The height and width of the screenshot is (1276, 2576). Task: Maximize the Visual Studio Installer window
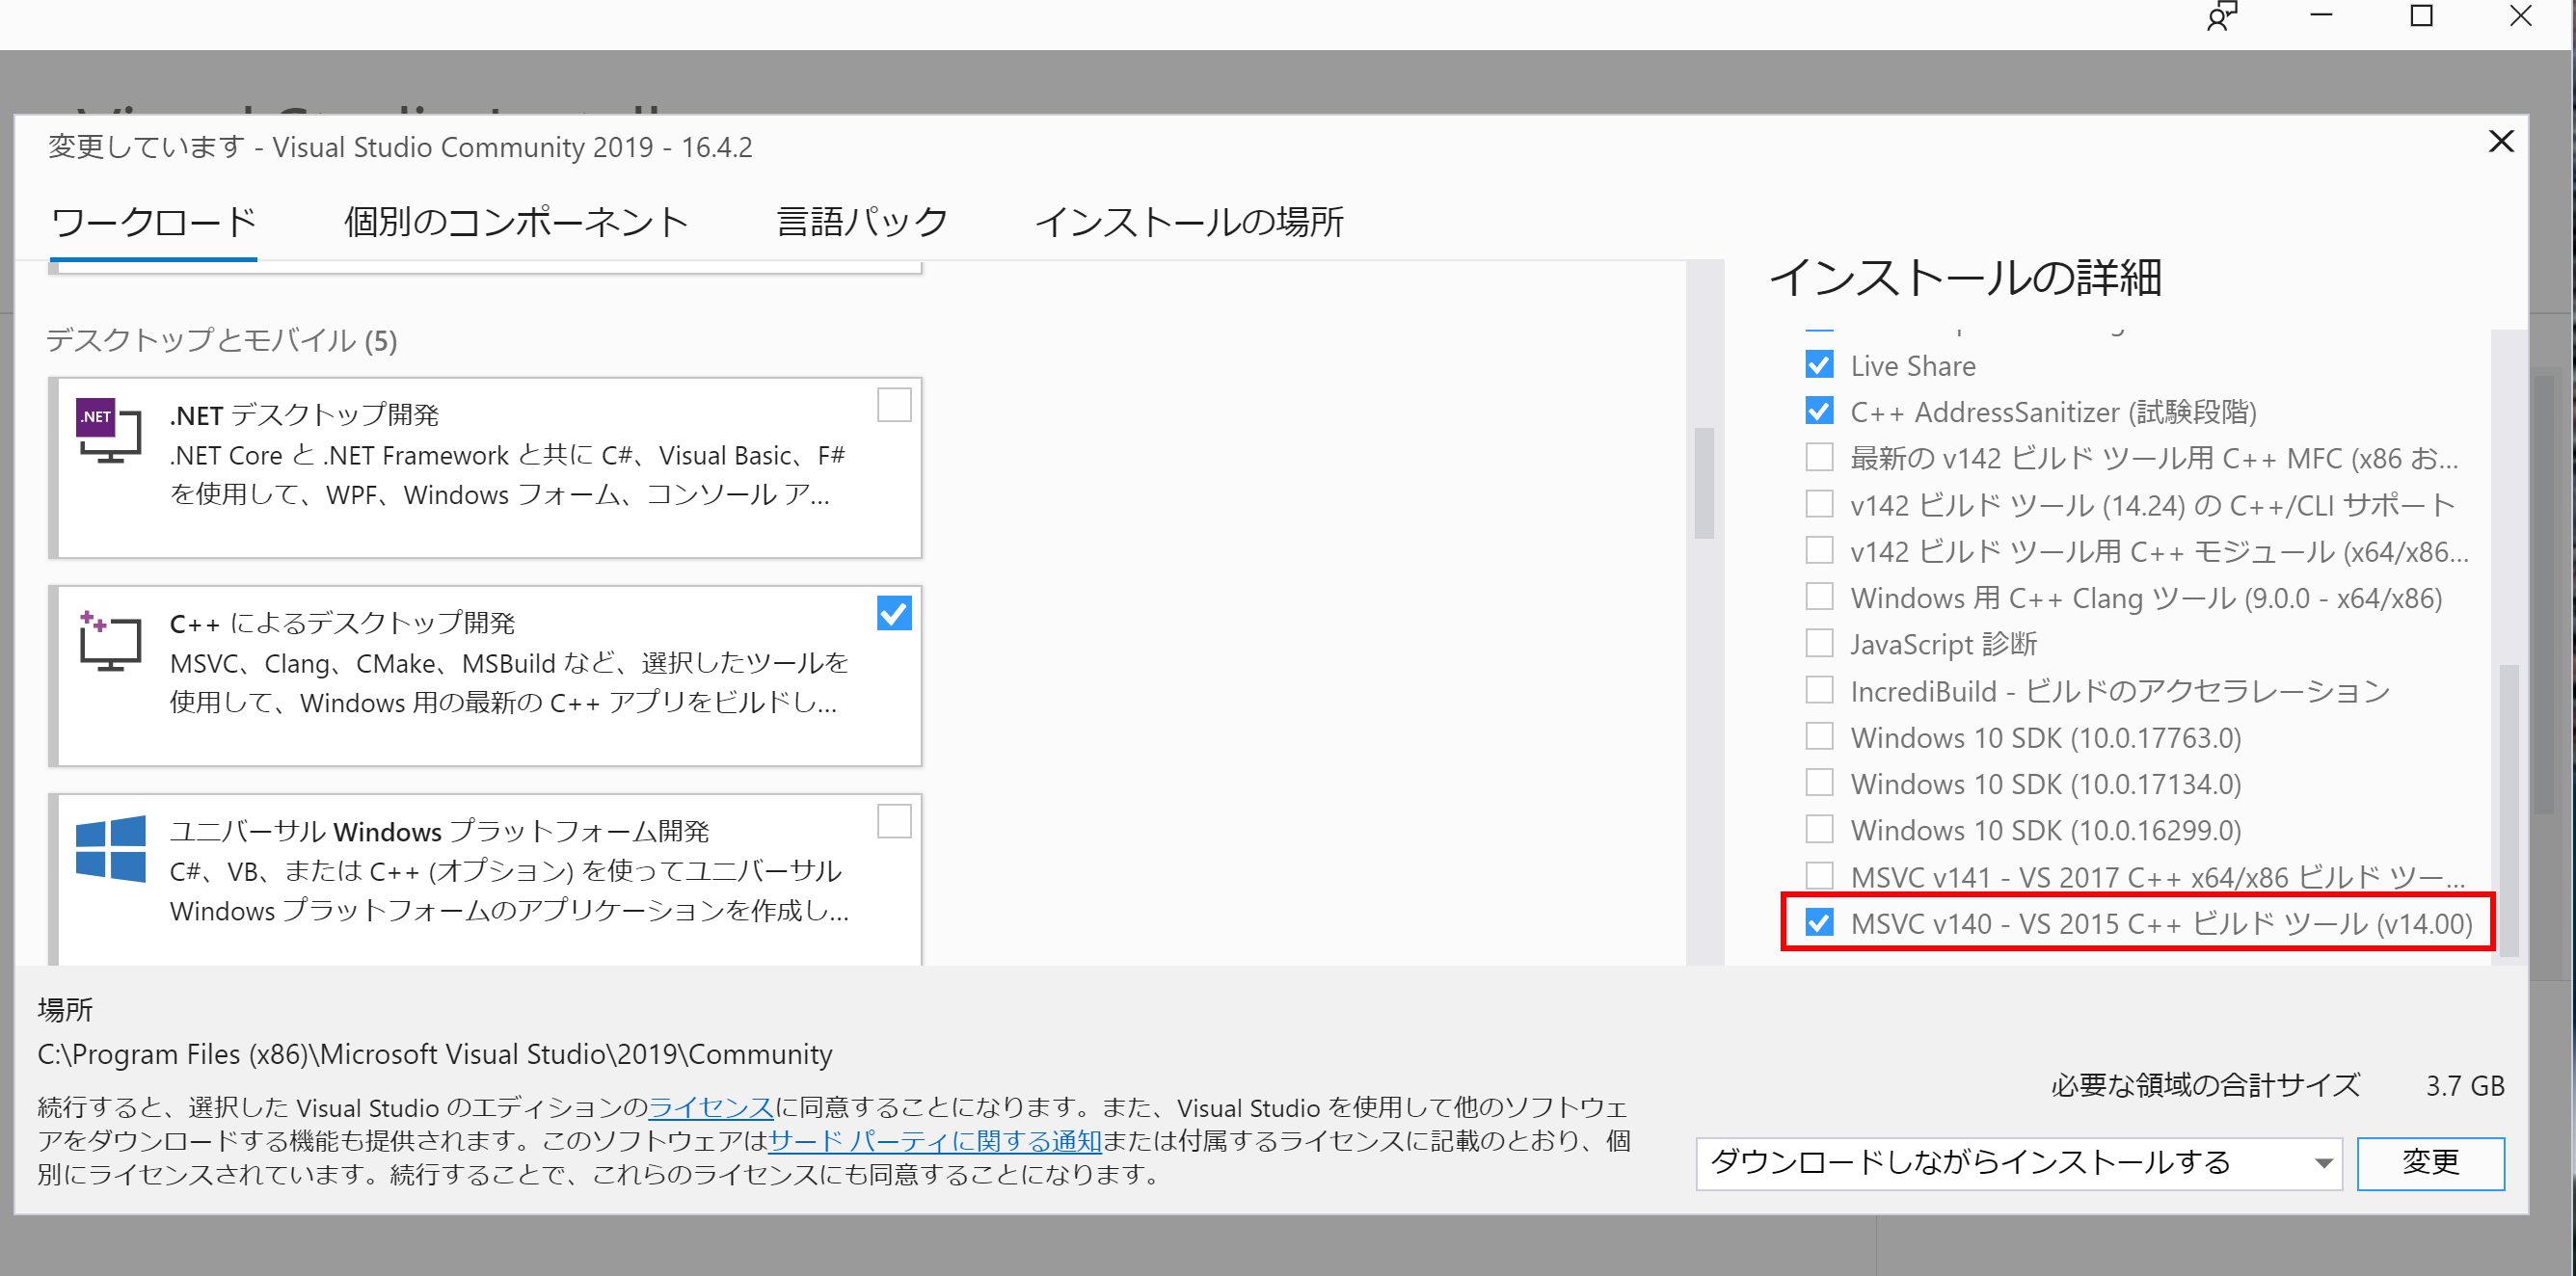pyautogui.click(x=2421, y=17)
